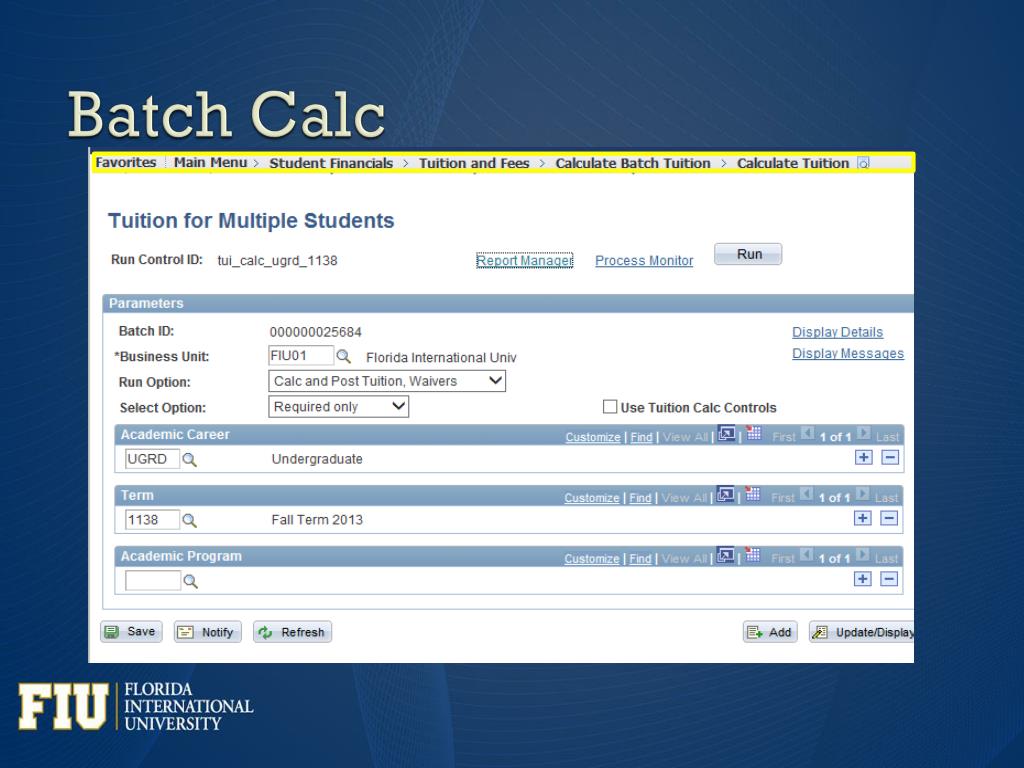Go to previous row arrow in Academic Program
The image size is (1024, 768).
(x=807, y=554)
